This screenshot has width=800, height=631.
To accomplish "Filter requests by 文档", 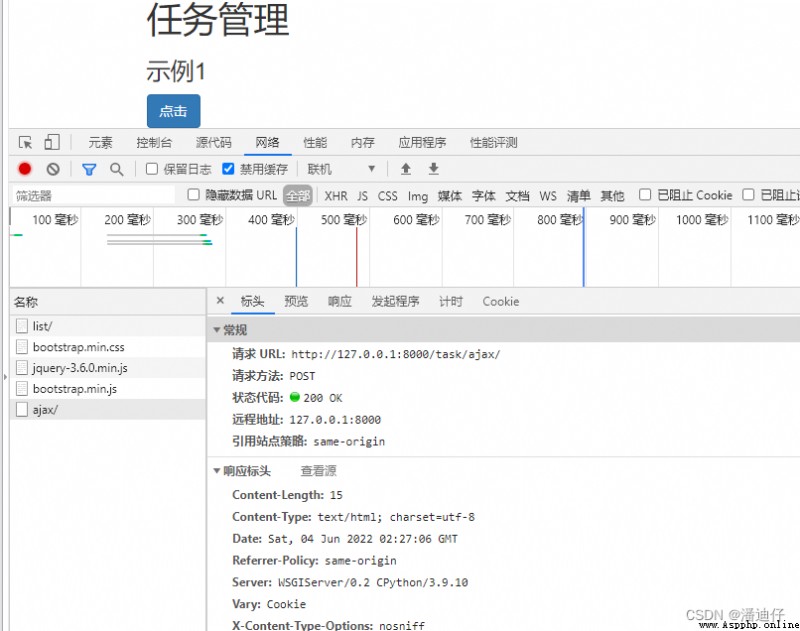I will (518, 196).
